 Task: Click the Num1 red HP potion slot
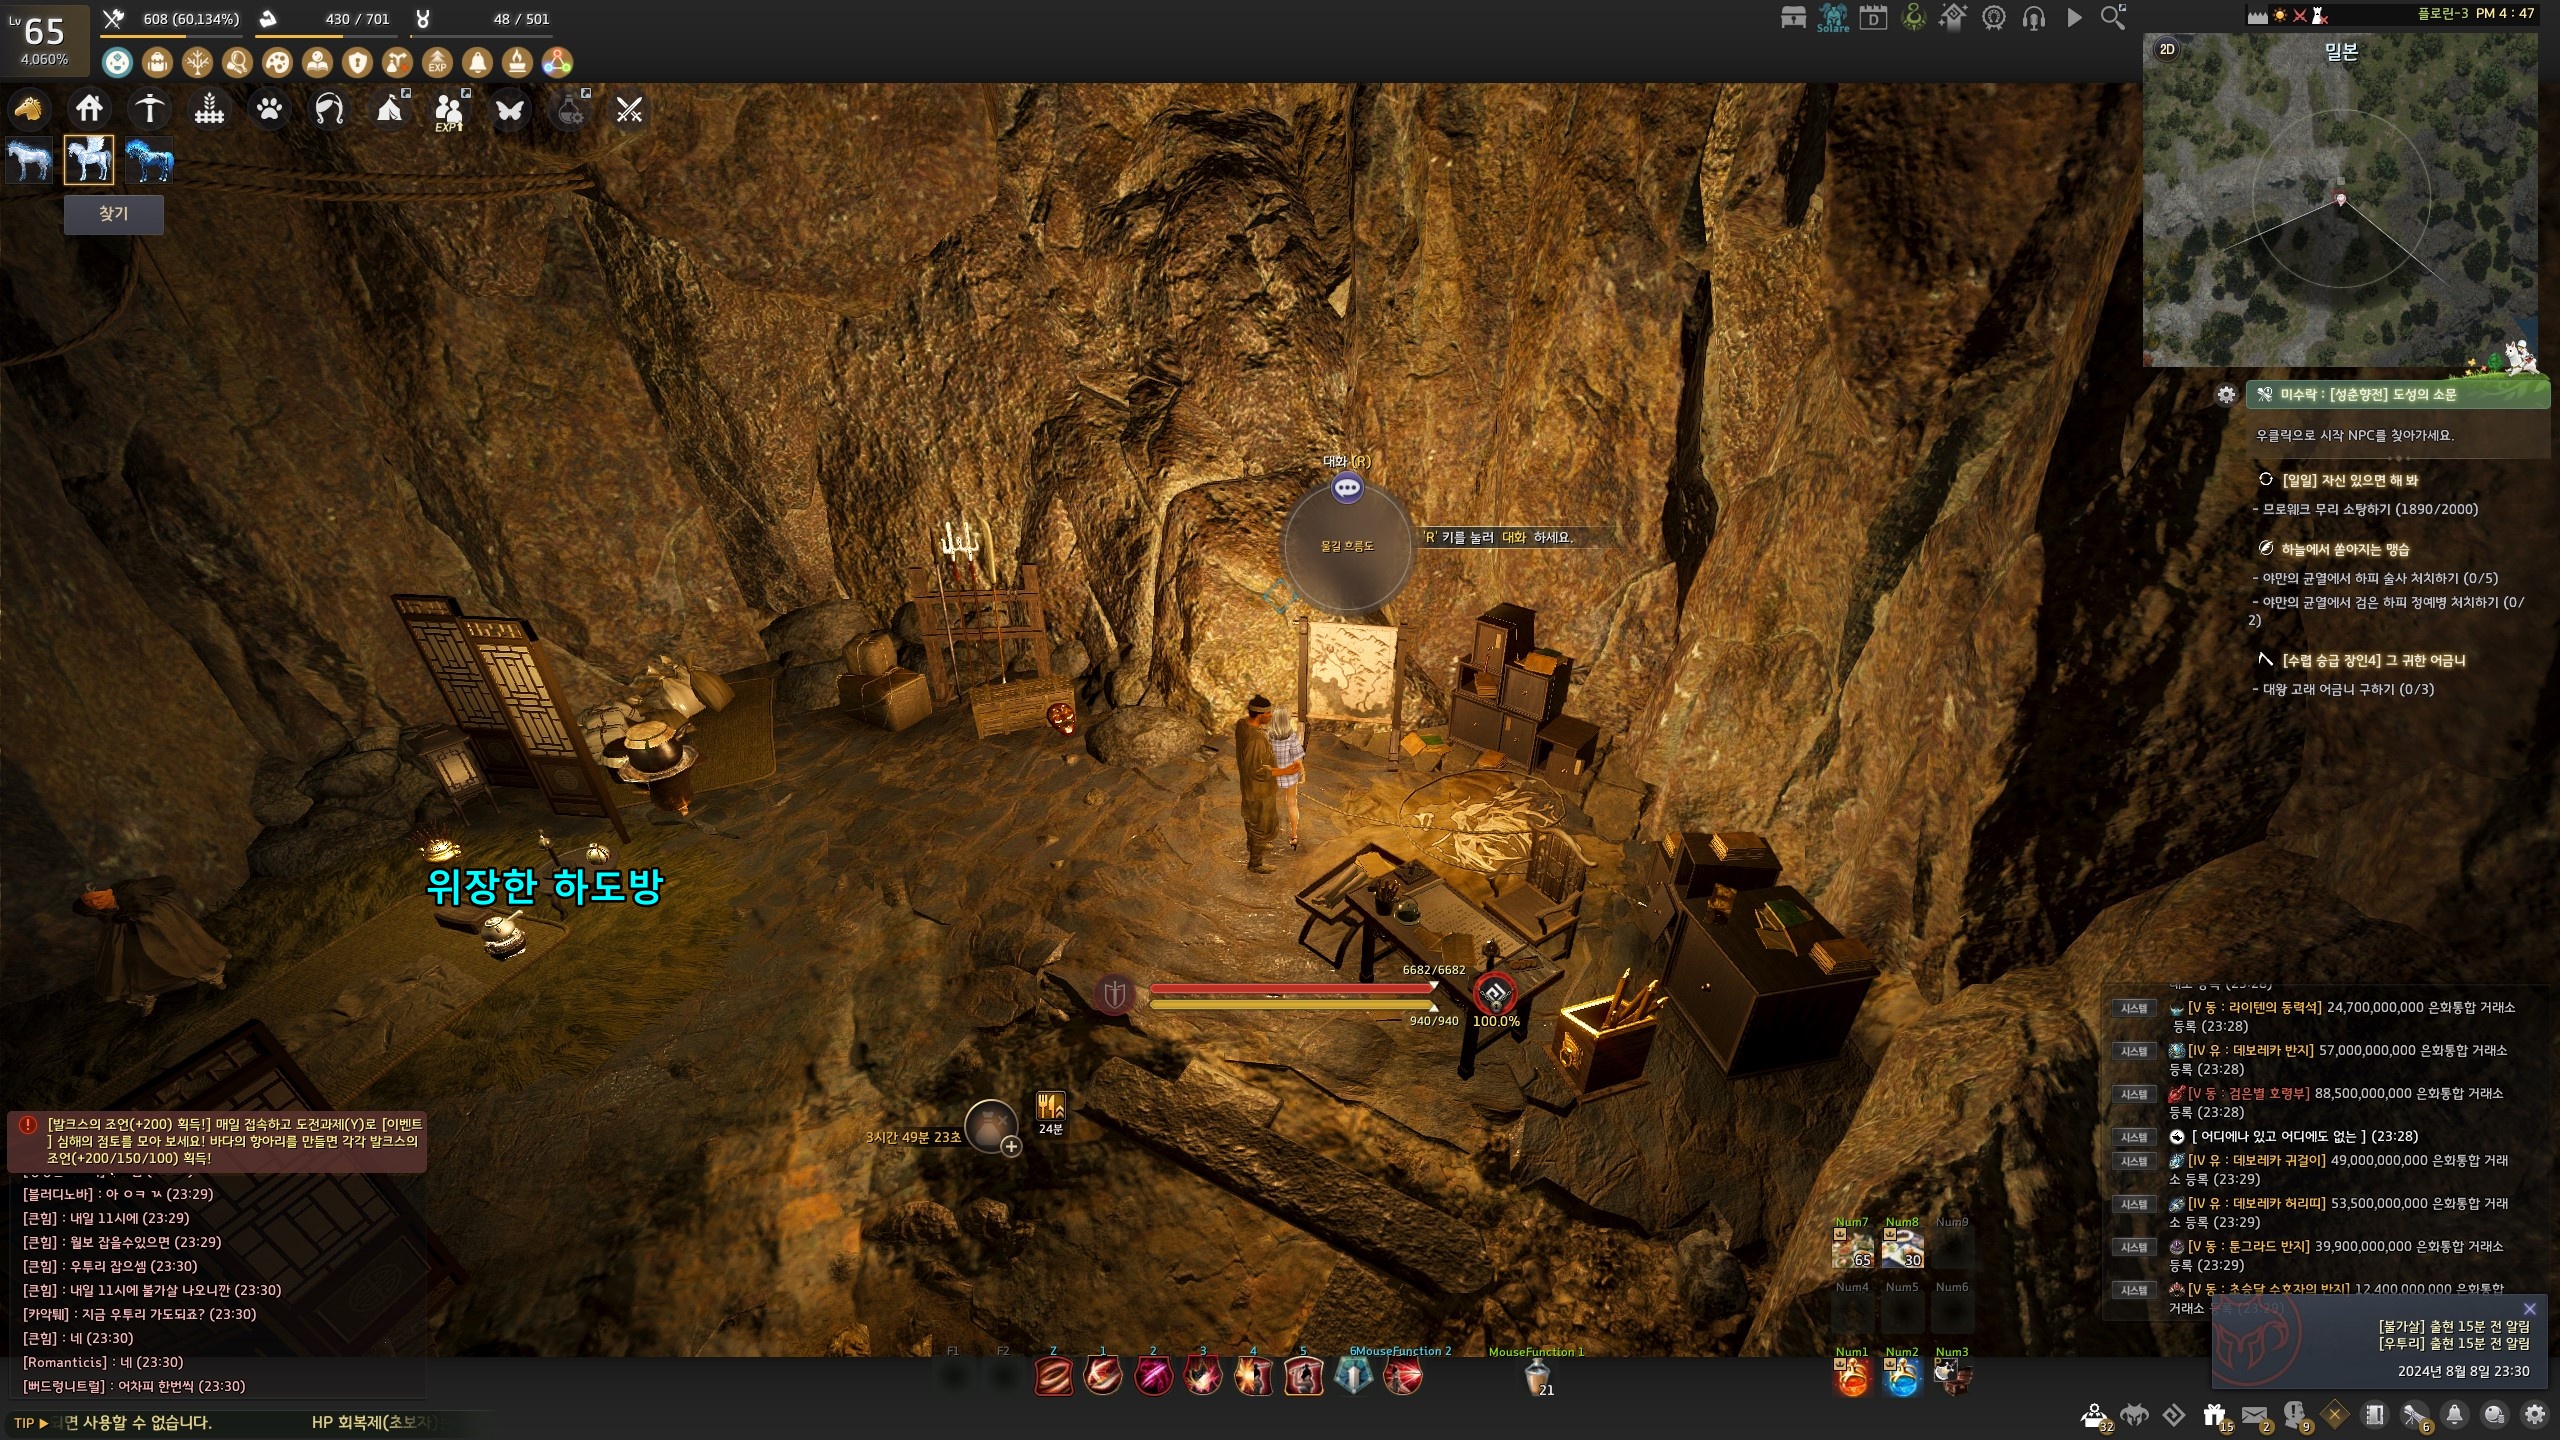click(1851, 1379)
